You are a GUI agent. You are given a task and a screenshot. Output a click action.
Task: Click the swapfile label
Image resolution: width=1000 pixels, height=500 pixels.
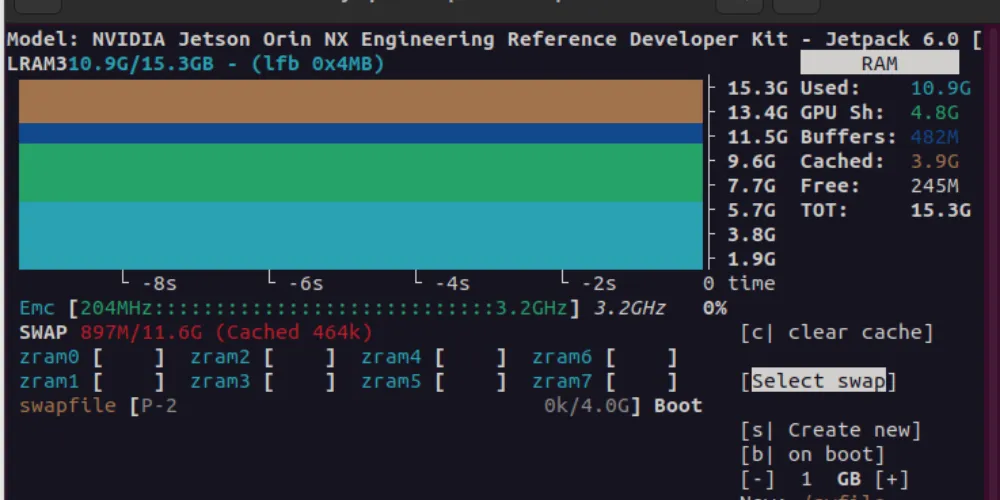tap(68, 406)
